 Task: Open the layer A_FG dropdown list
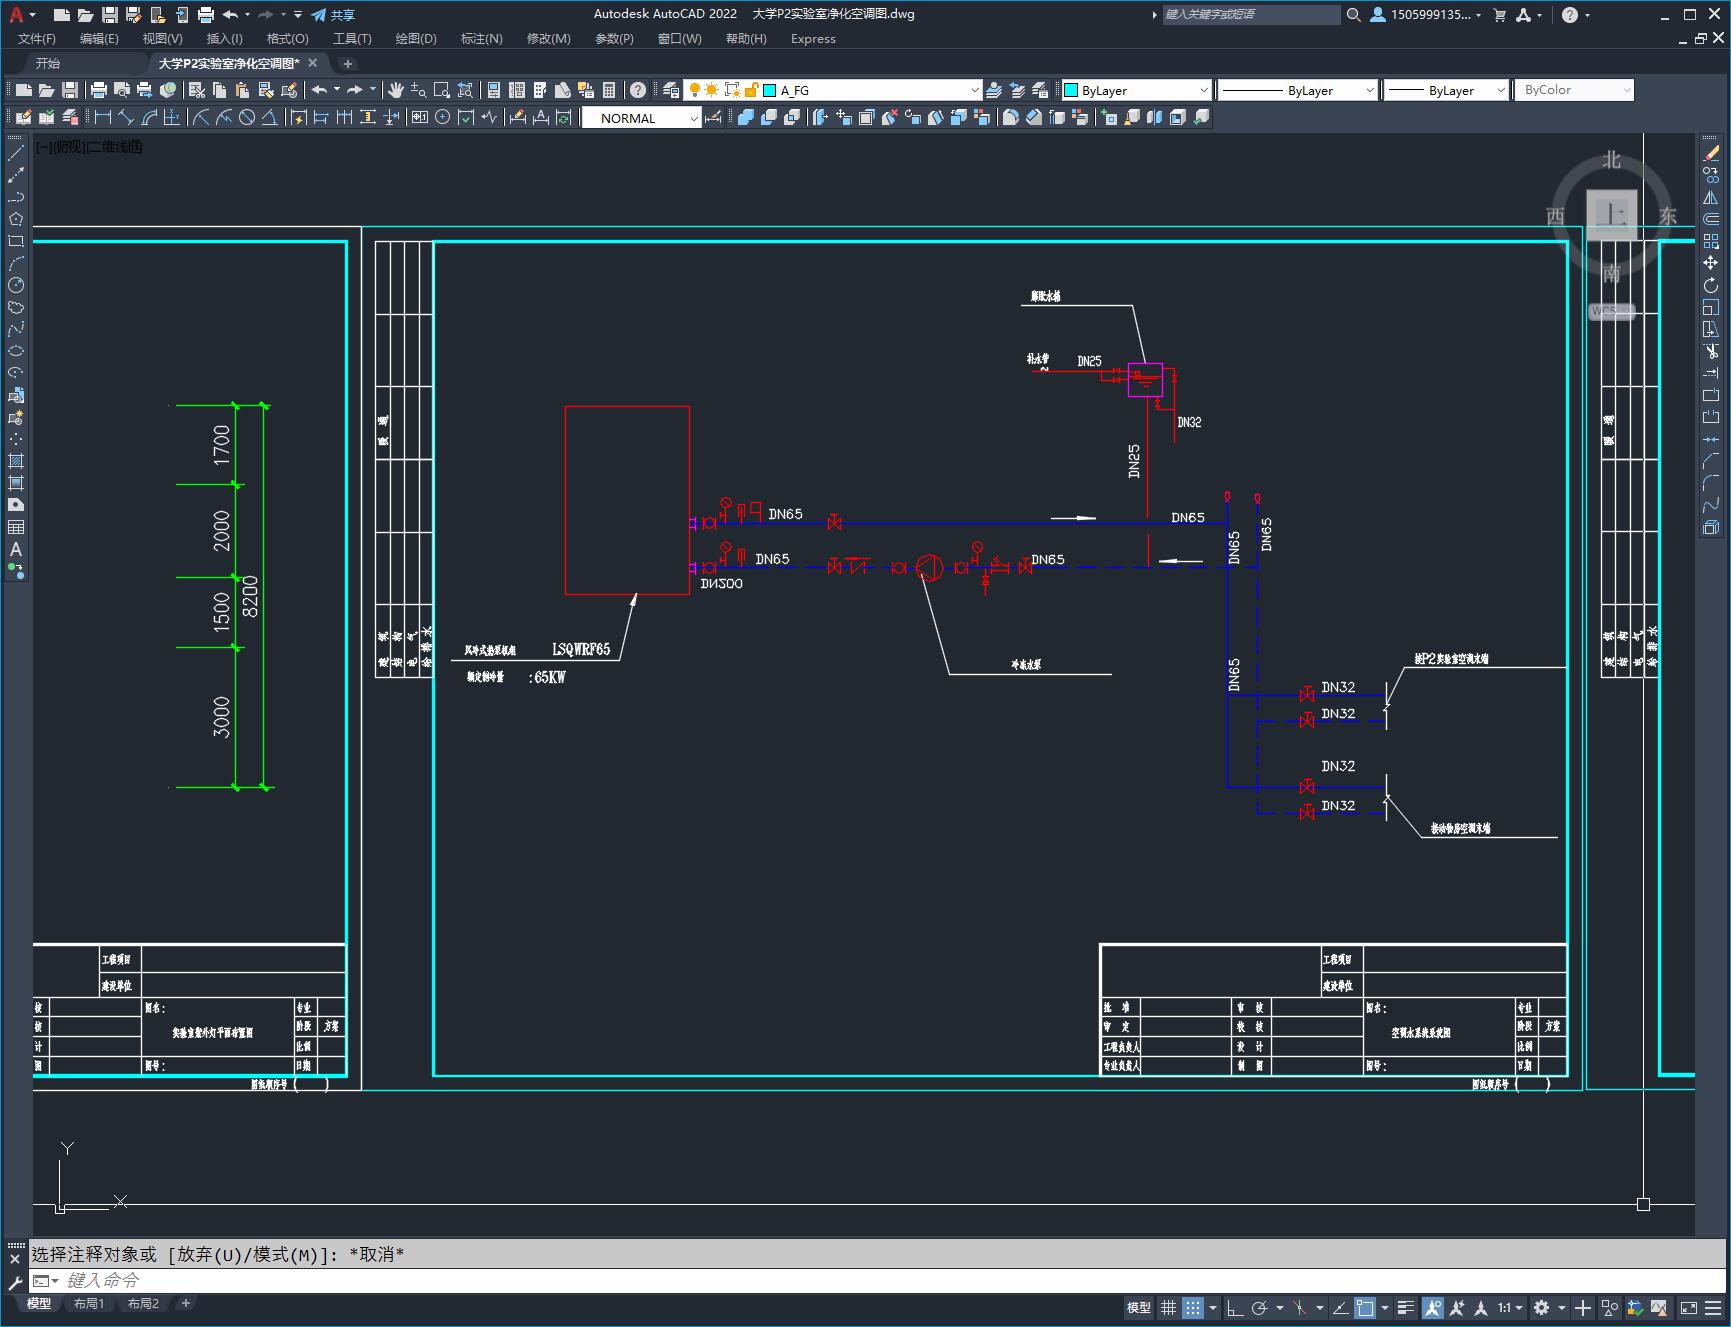[975, 90]
